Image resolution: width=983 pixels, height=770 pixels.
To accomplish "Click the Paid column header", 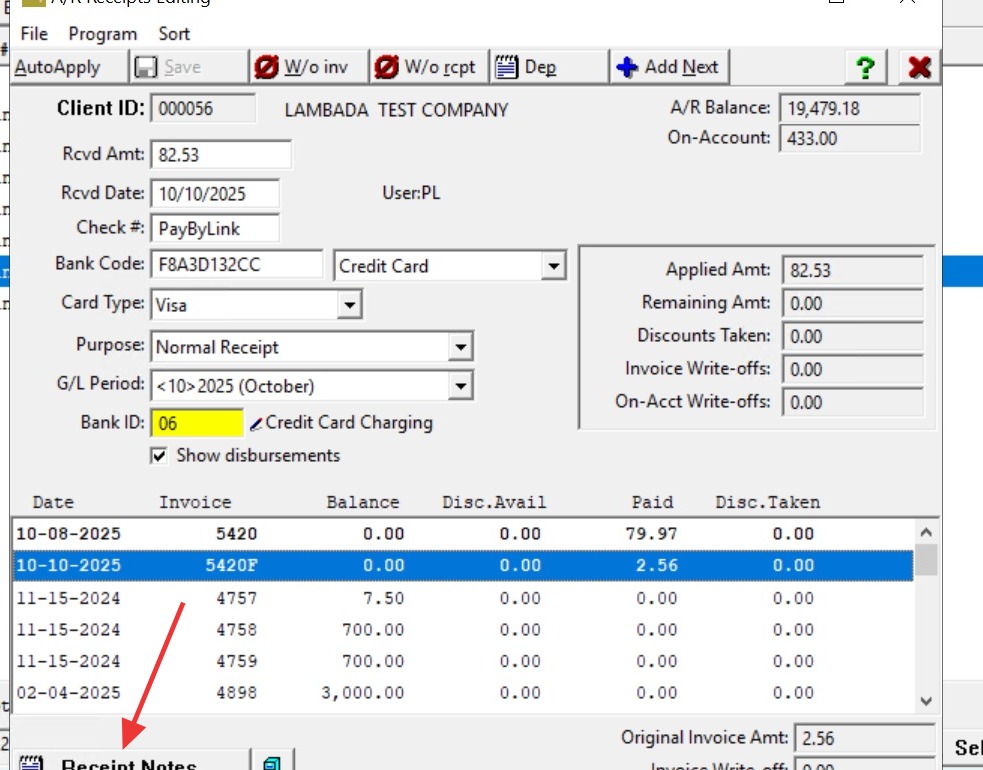I will 653,502.
